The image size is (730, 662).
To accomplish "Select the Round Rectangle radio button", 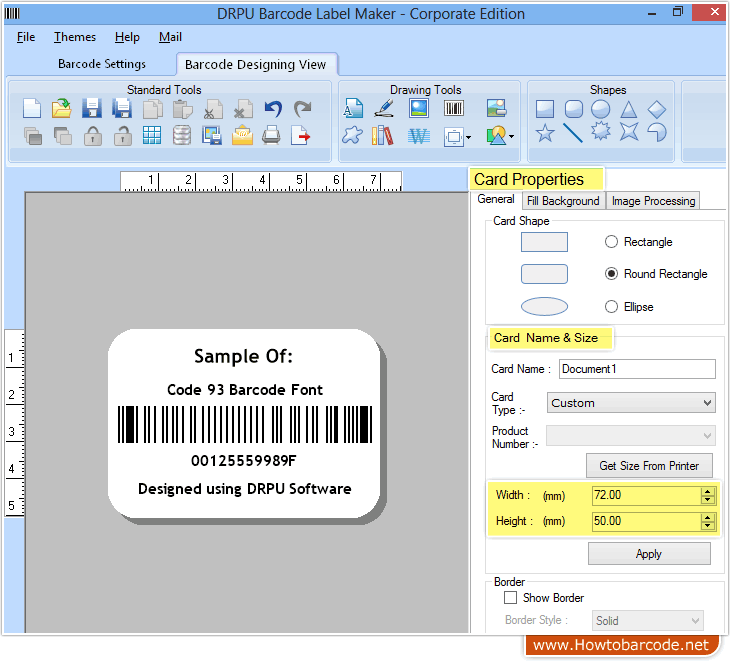I will 611,274.
